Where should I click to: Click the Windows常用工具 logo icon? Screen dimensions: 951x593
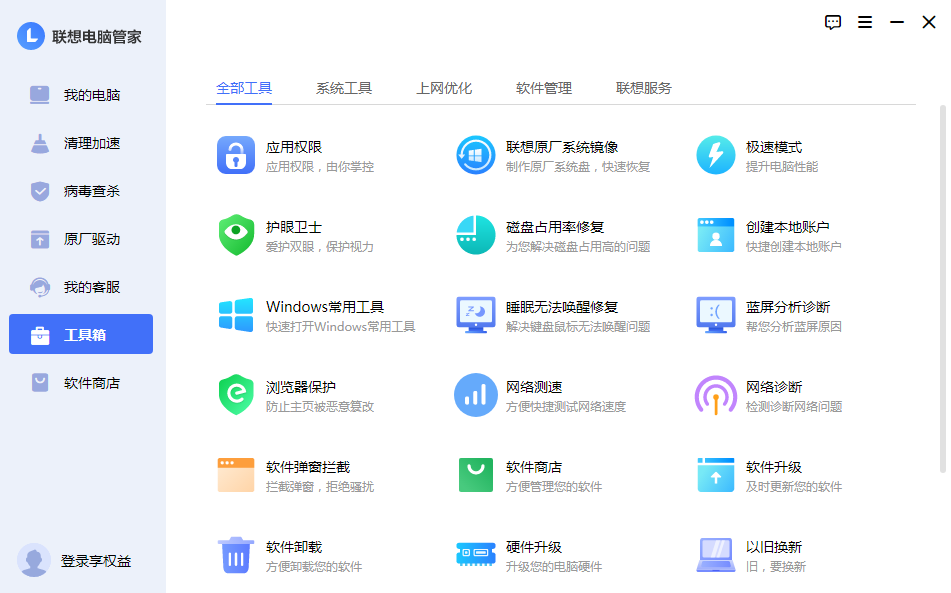(x=236, y=315)
